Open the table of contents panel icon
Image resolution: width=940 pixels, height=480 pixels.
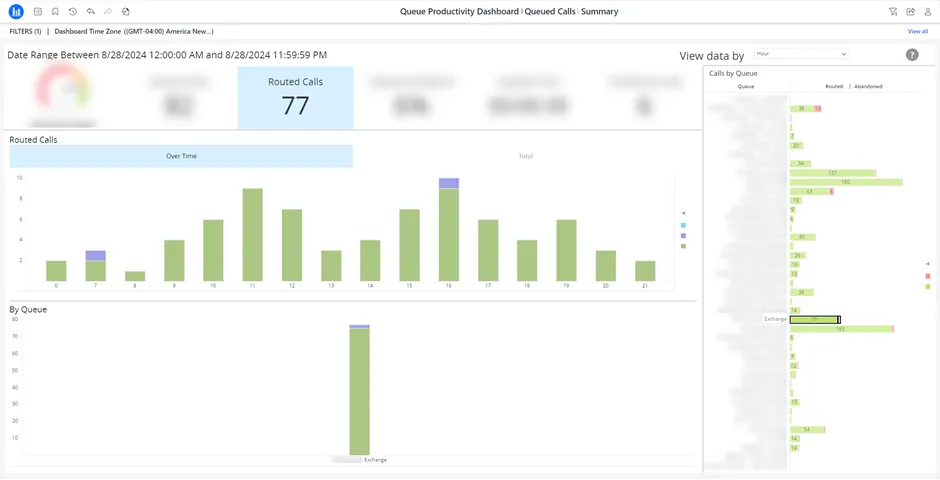tap(38, 11)
